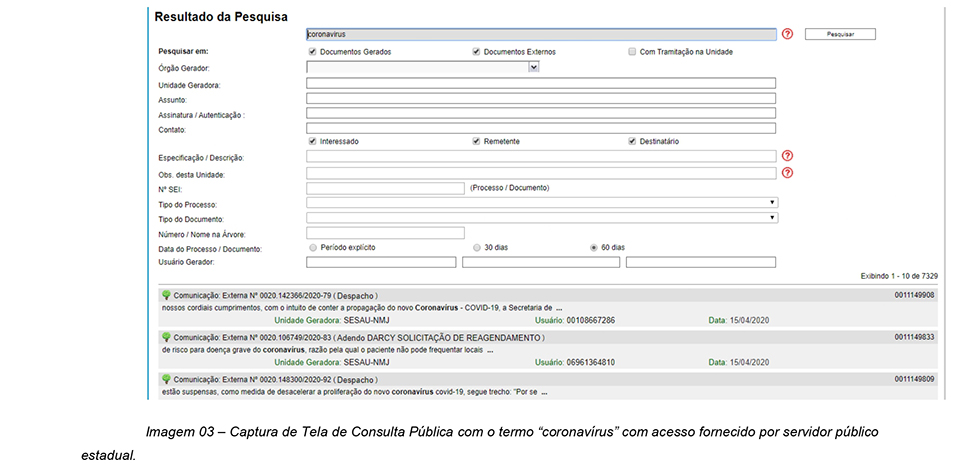Click tree icon of result 0020.142366/2020-79
960x473 pixels.
[x=166, y=295]
